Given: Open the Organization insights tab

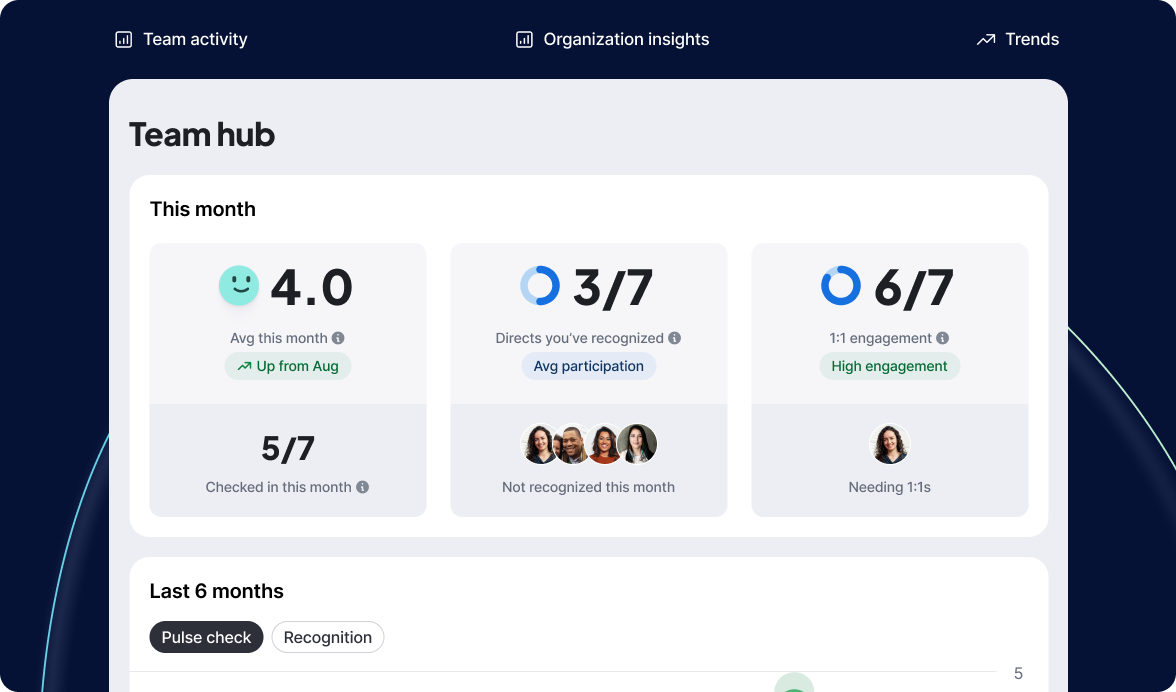Looking at the screenshot, I should (x=612, y=39).
